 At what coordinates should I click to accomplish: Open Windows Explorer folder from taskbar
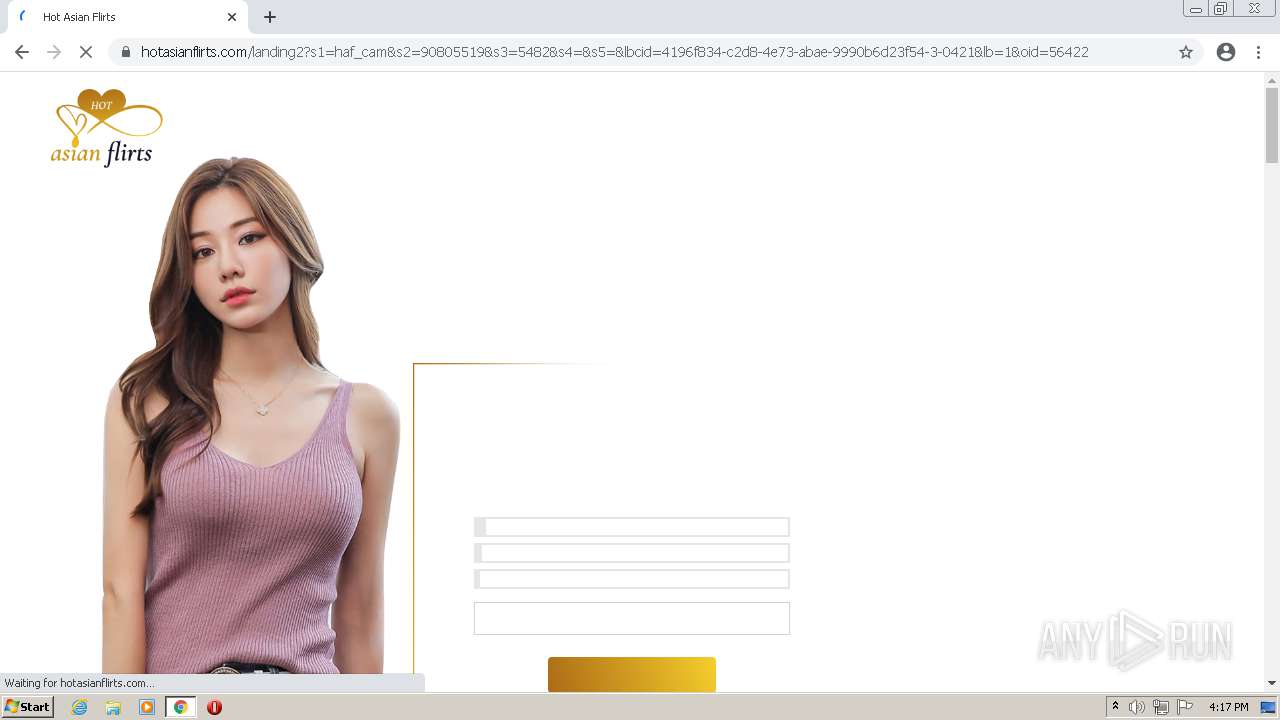pos(113,707)
